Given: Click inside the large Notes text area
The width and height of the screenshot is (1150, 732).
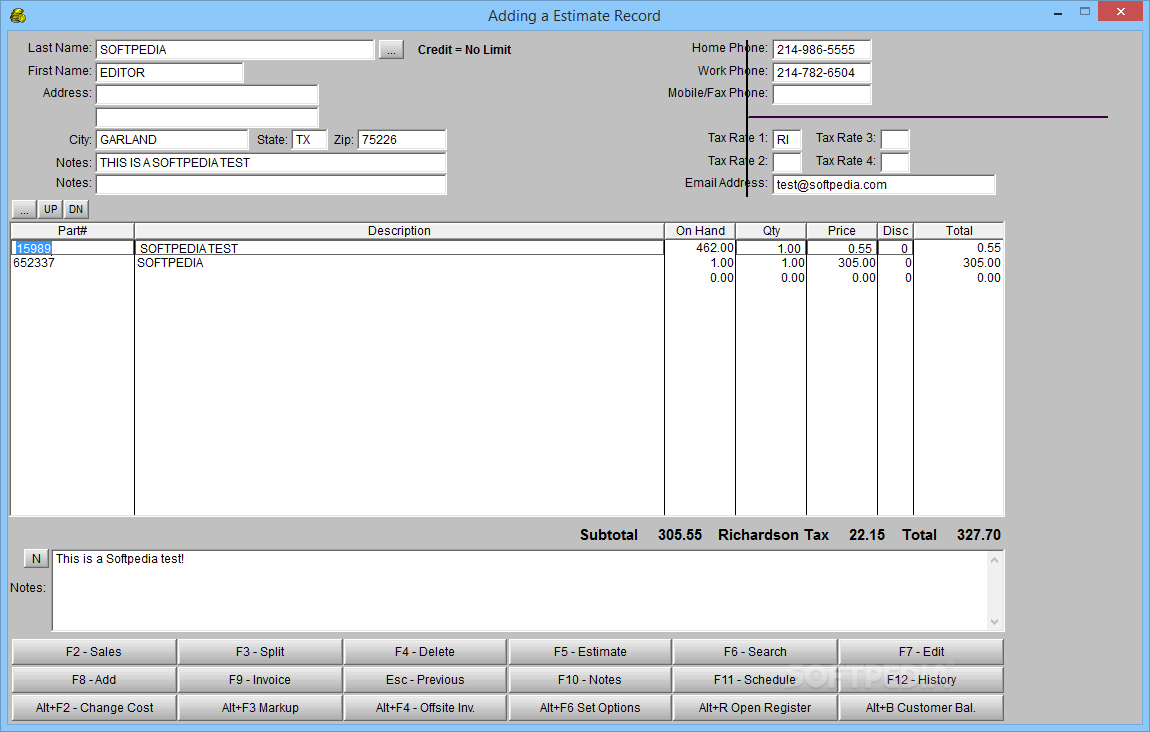Looking at the screenshot, I should tap(521, 590).
